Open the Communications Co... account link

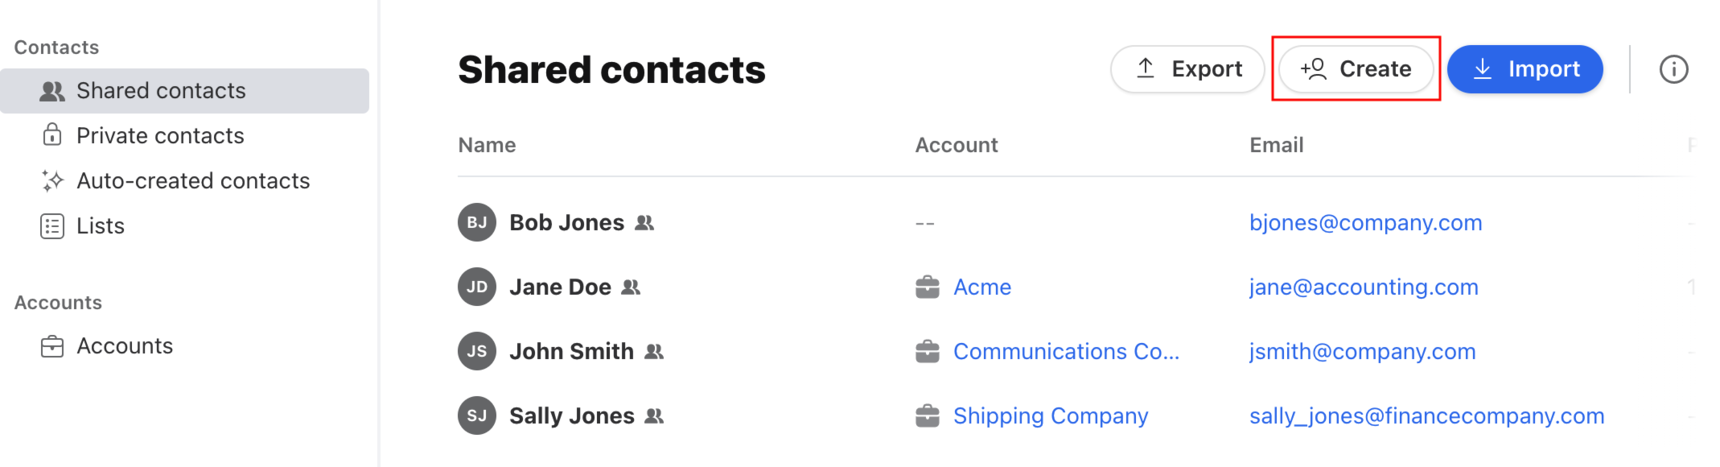[x=1066, y=351]
